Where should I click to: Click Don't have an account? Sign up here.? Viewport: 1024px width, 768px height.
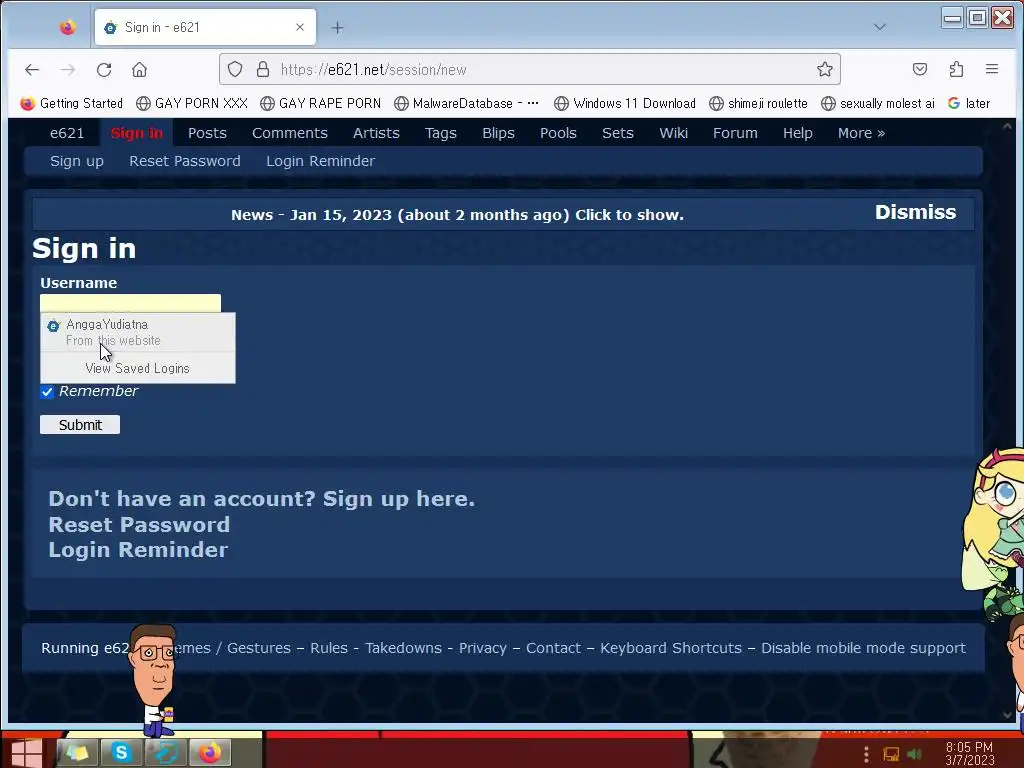pos(261,499)
